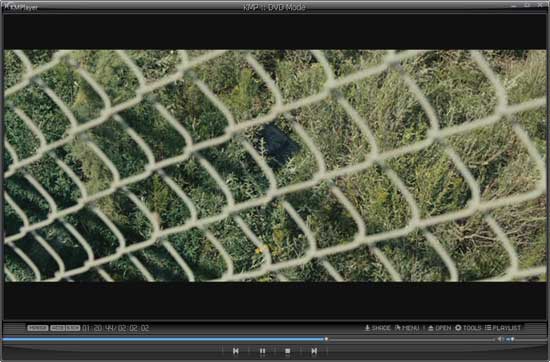Screen dimensions: 550x362
Task: Click OPEN to load media
Action: coord(440,328)
